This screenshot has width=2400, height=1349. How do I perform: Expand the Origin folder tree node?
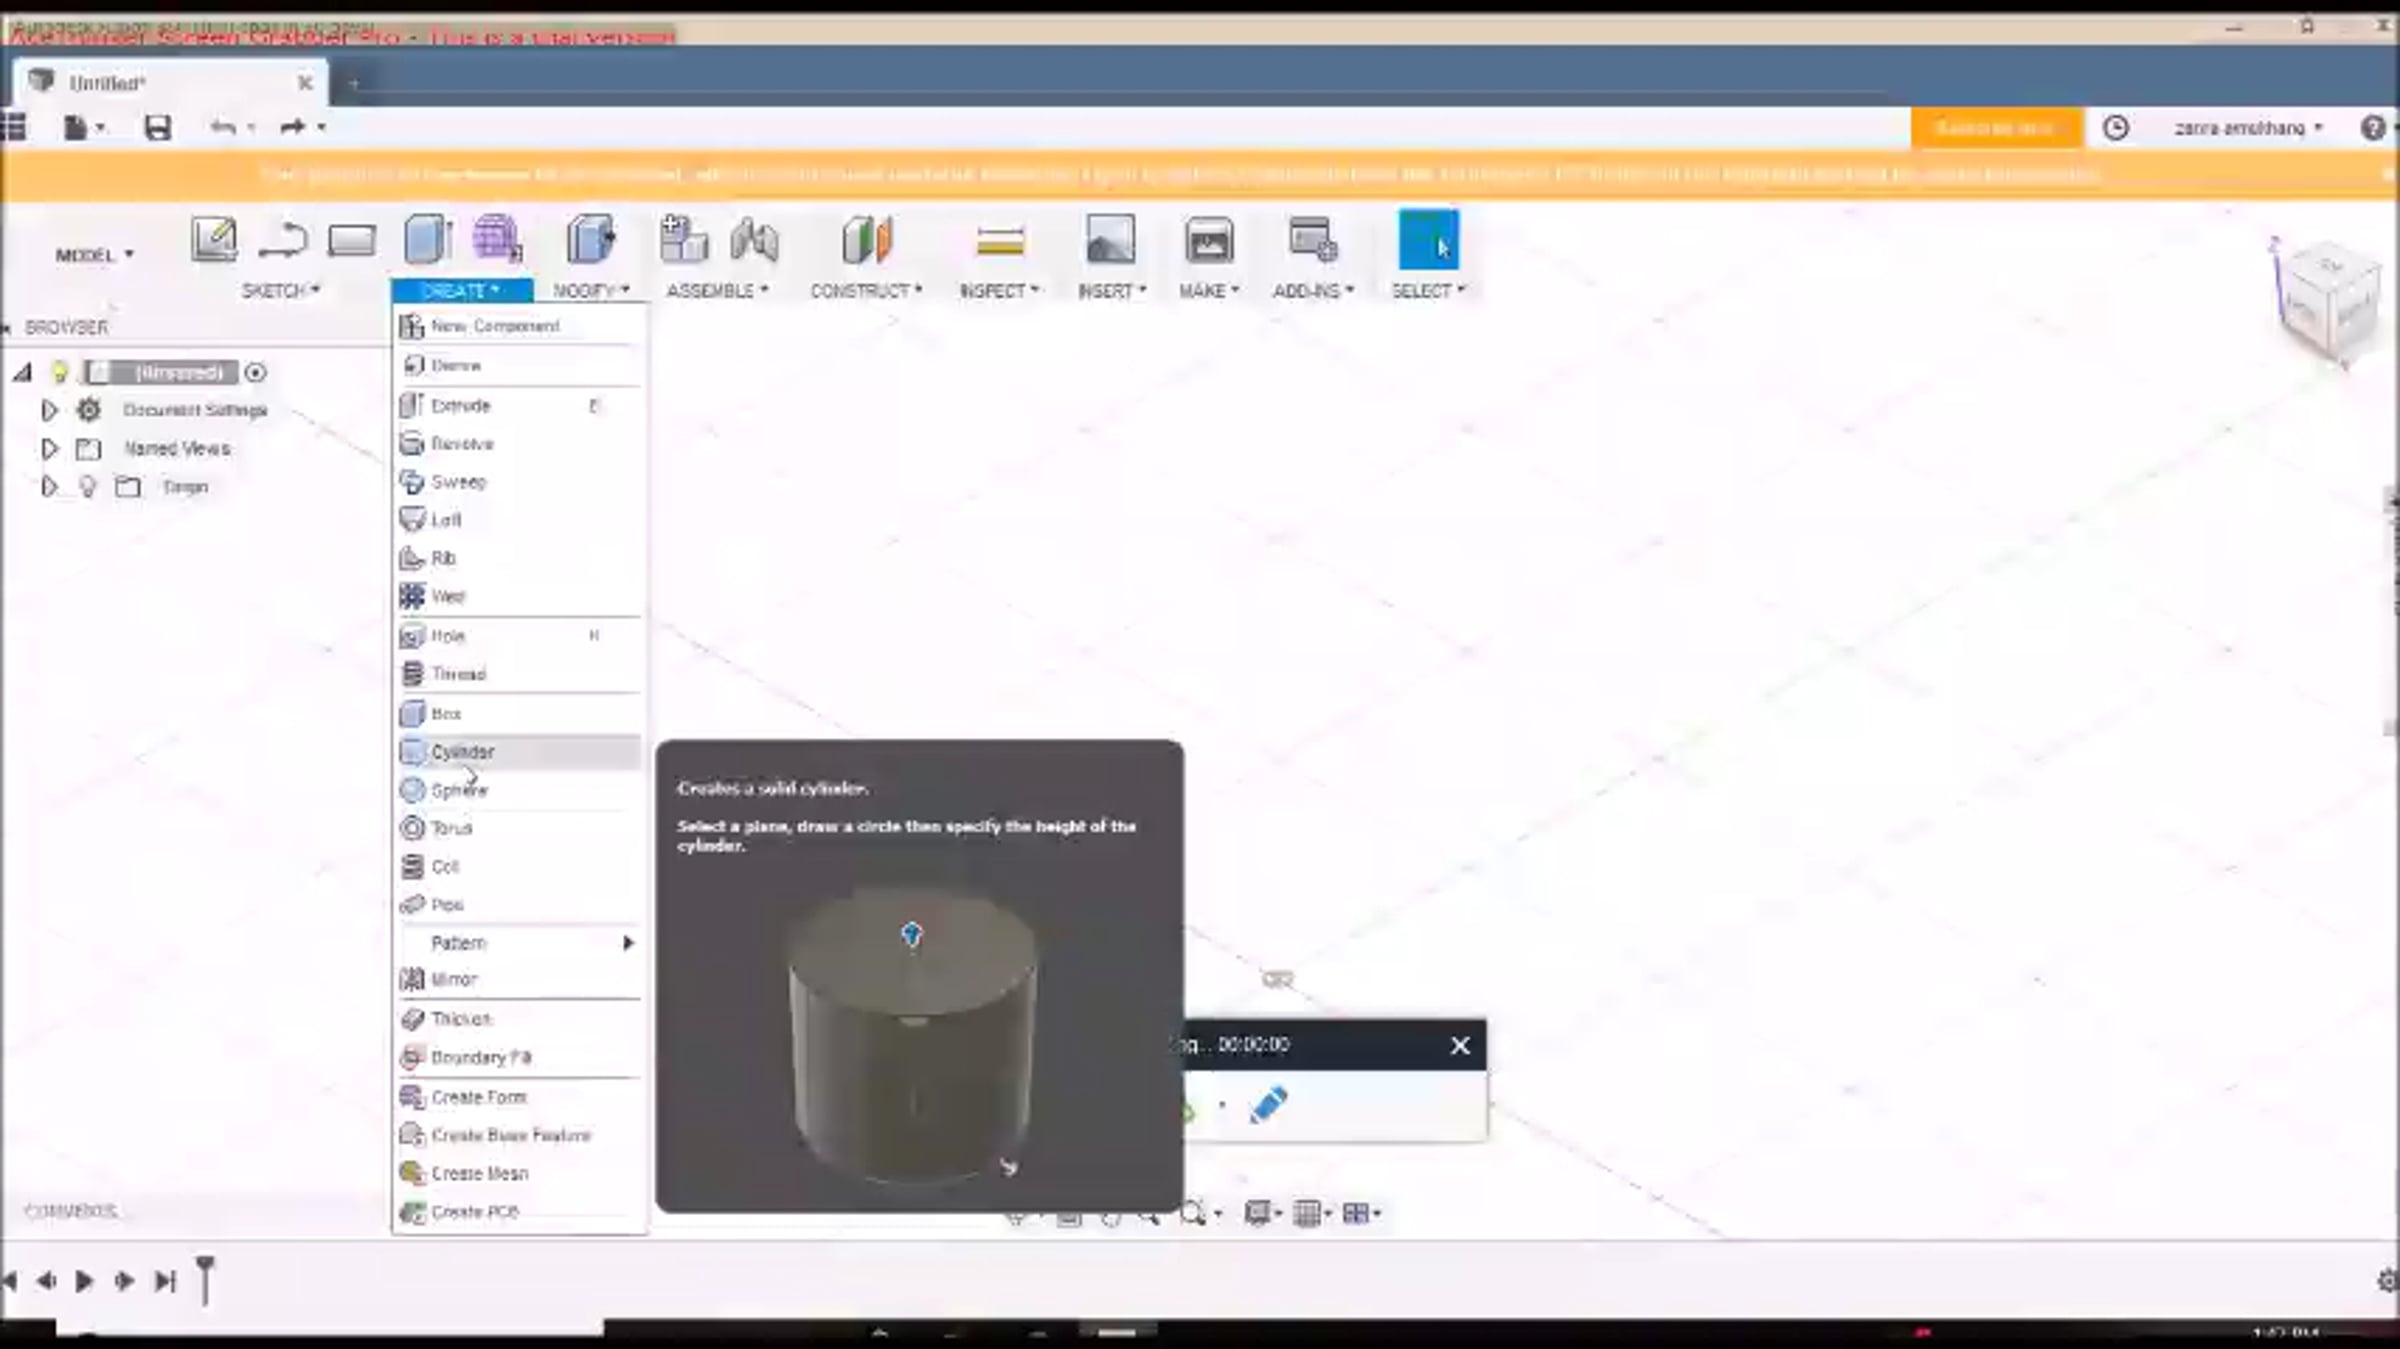(x=48, y=487)
